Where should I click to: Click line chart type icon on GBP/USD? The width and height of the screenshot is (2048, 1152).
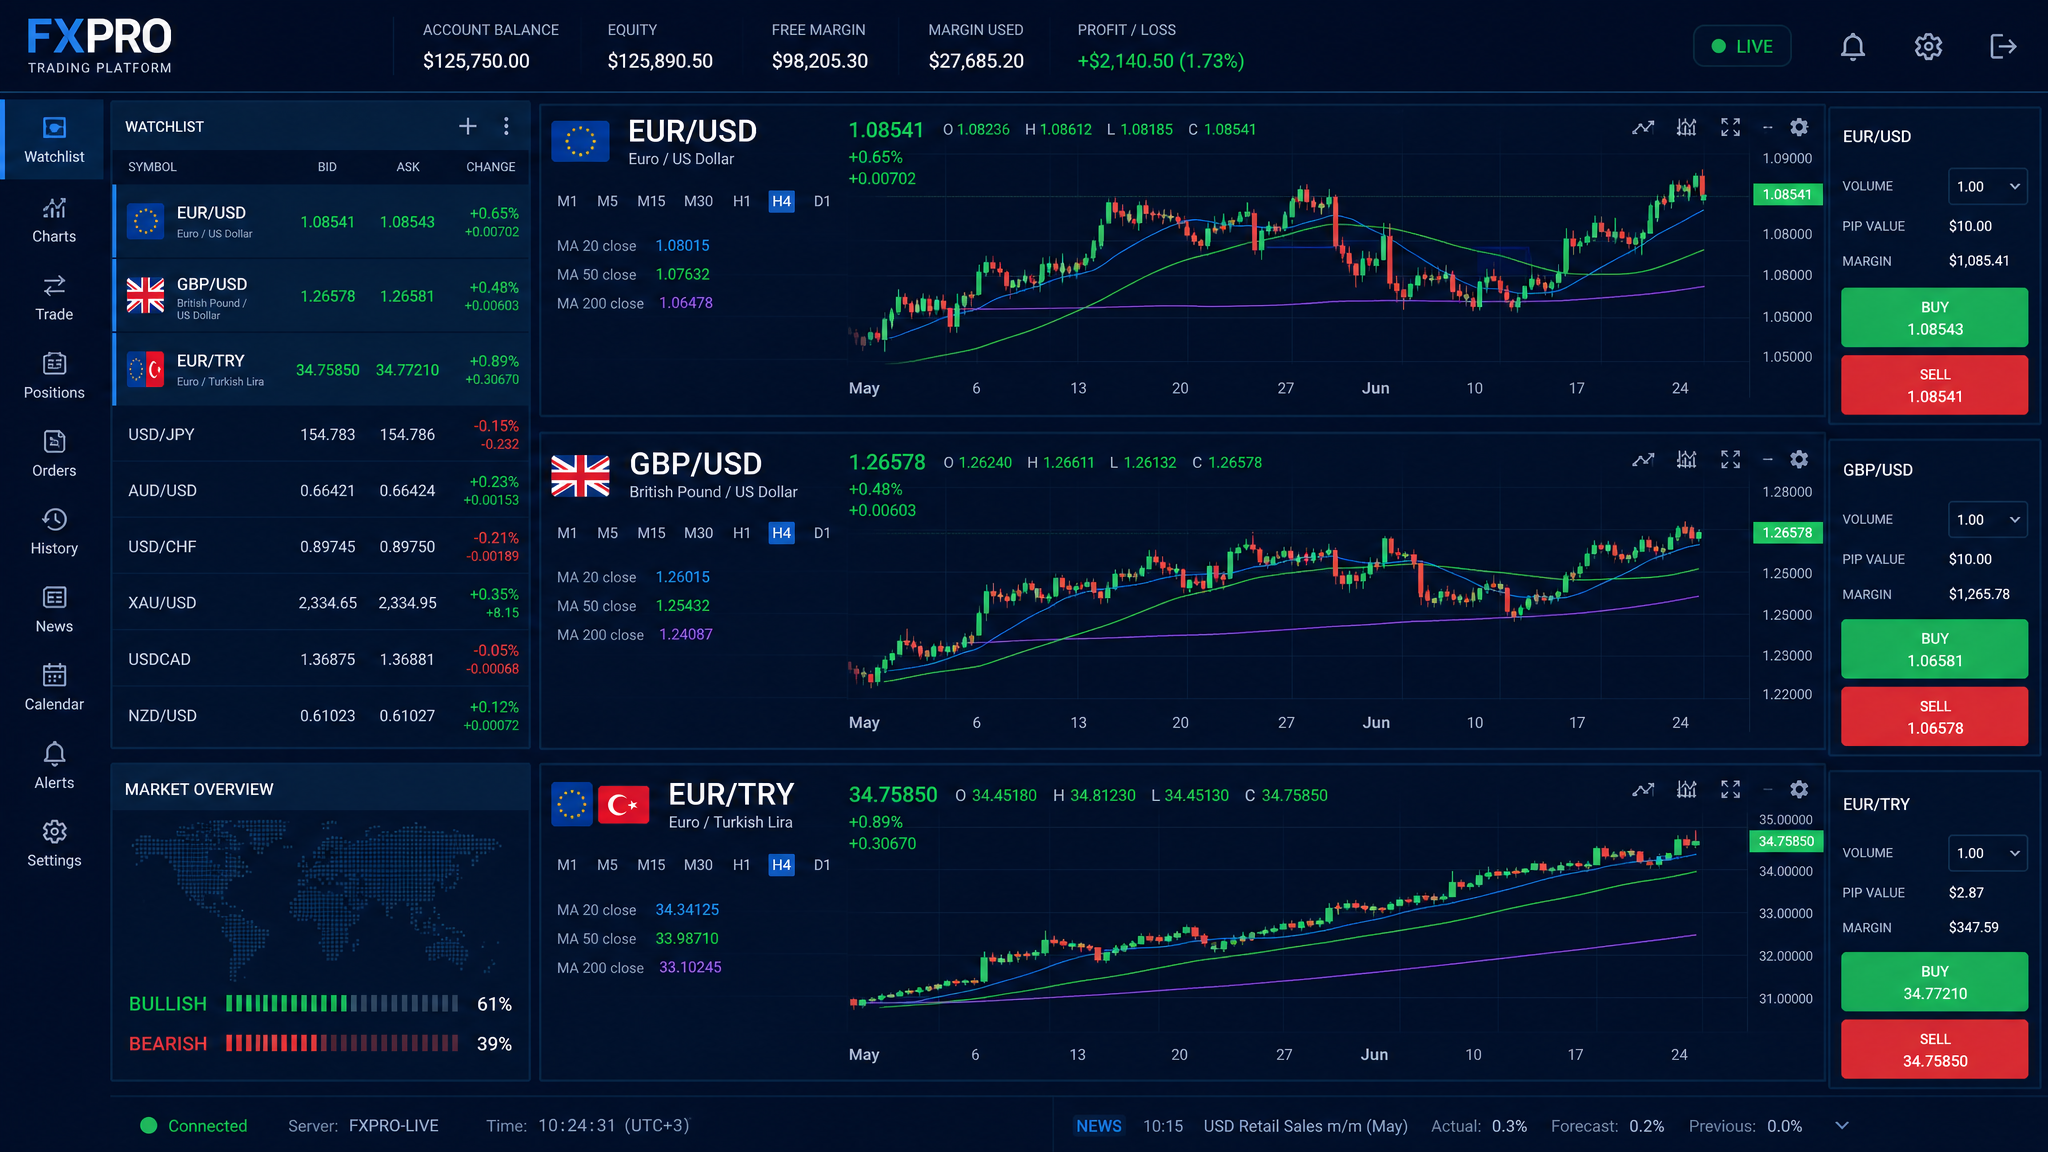click(x=1642, y=459)
